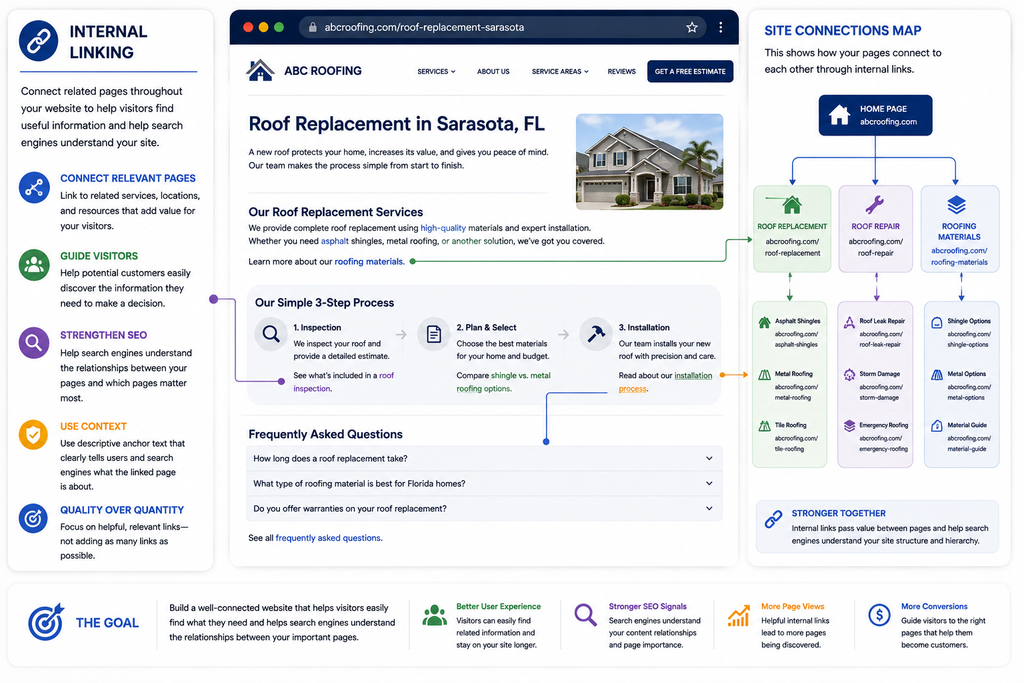Image resolution: width=1024 pixels, height=683 pixels.
Task: Open the Services dropdown menu
Action: tap(436, 72)
